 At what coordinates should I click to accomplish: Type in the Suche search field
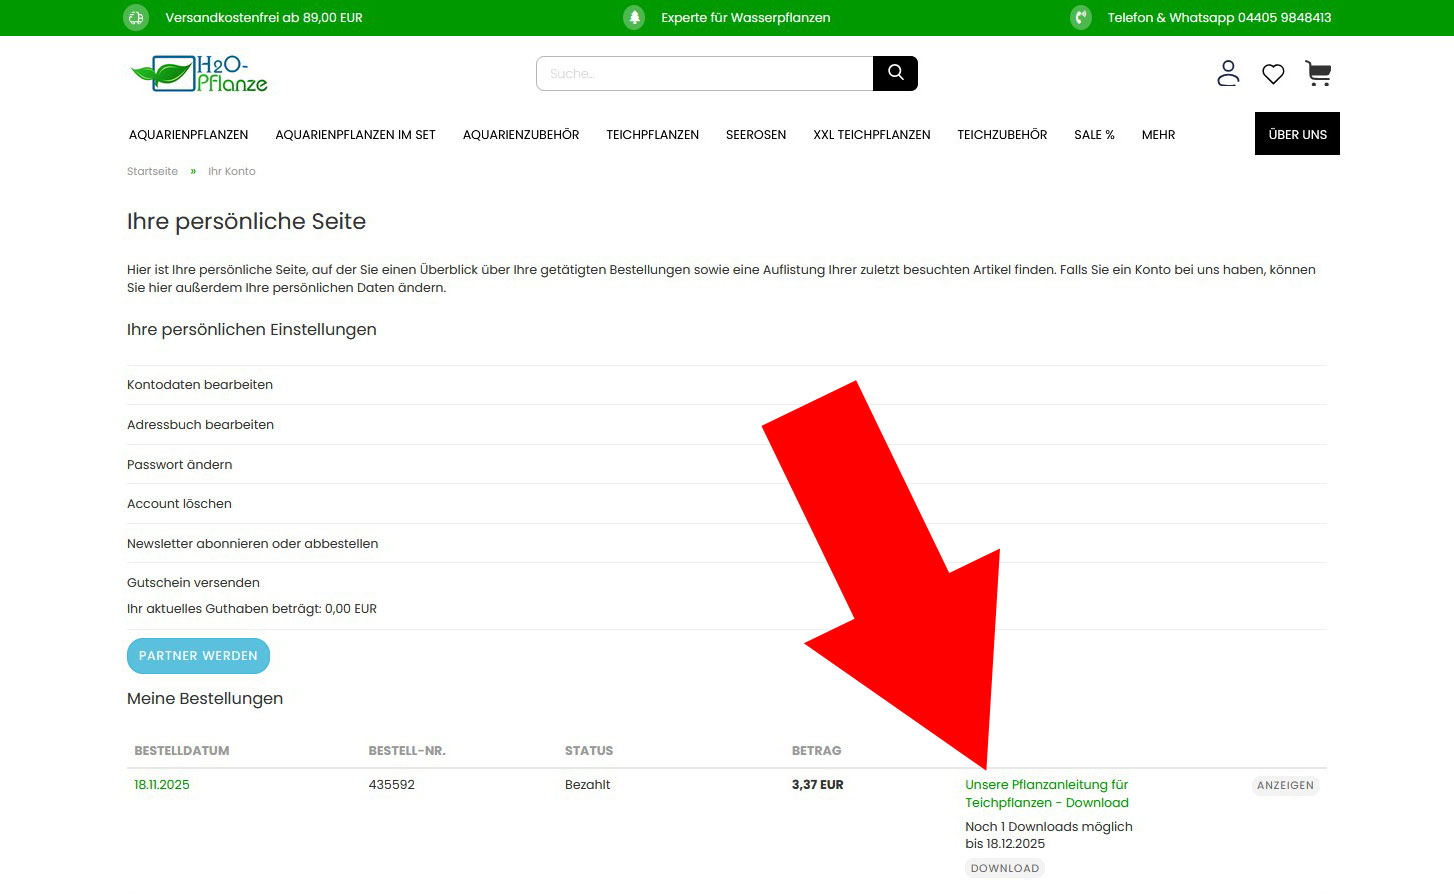[x=705, y=73]
